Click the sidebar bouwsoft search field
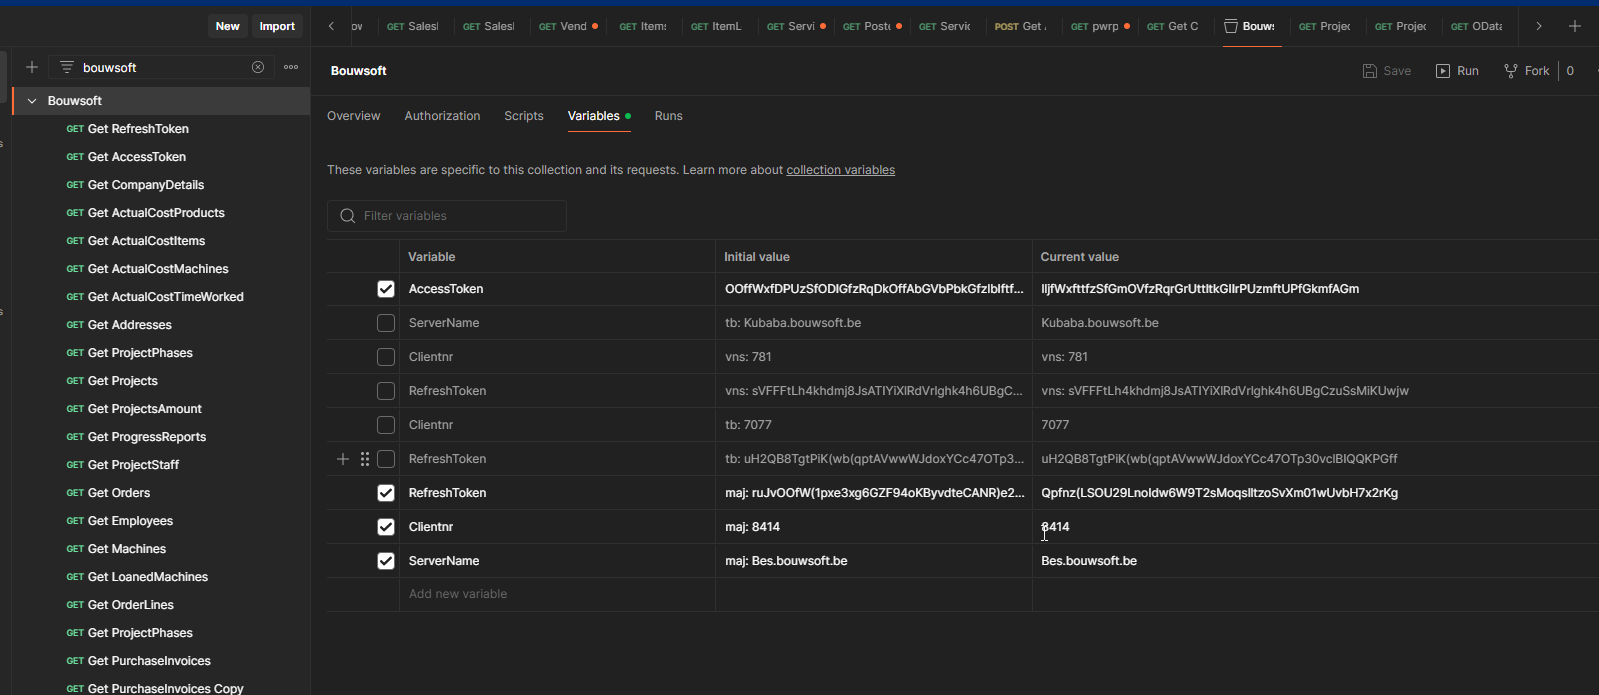 pyautogui.click(x=160, y=67)
